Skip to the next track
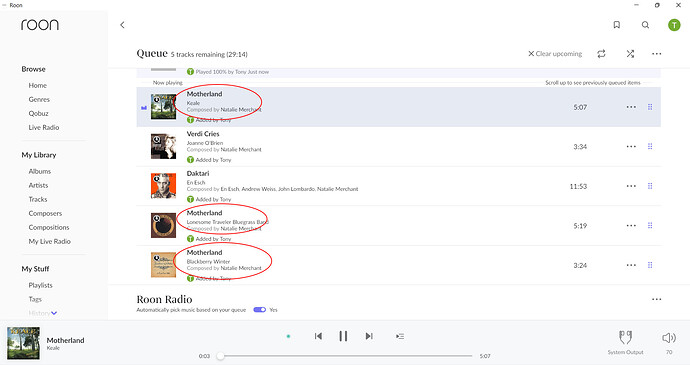The height and width of the screenshot is (366, 690). (369, 336)
